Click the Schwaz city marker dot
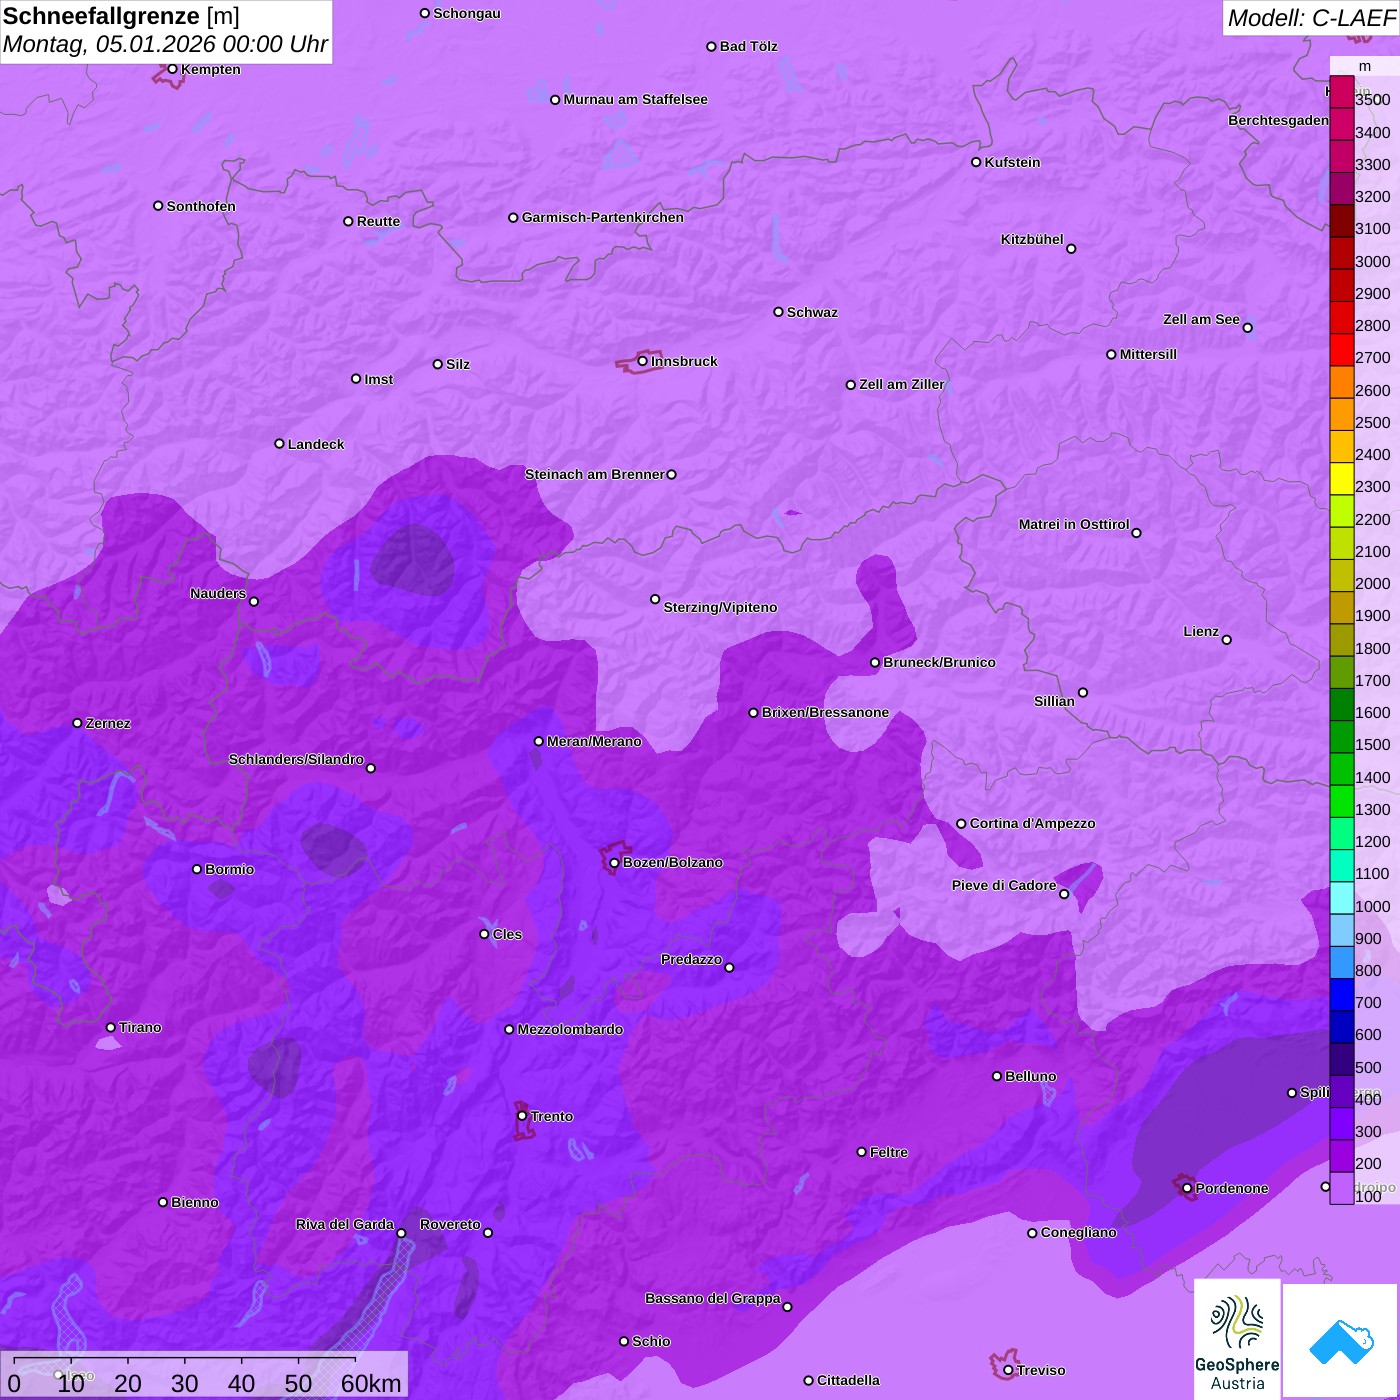The height and width of the screenshot is (1400, 1400). click(778, 312)
